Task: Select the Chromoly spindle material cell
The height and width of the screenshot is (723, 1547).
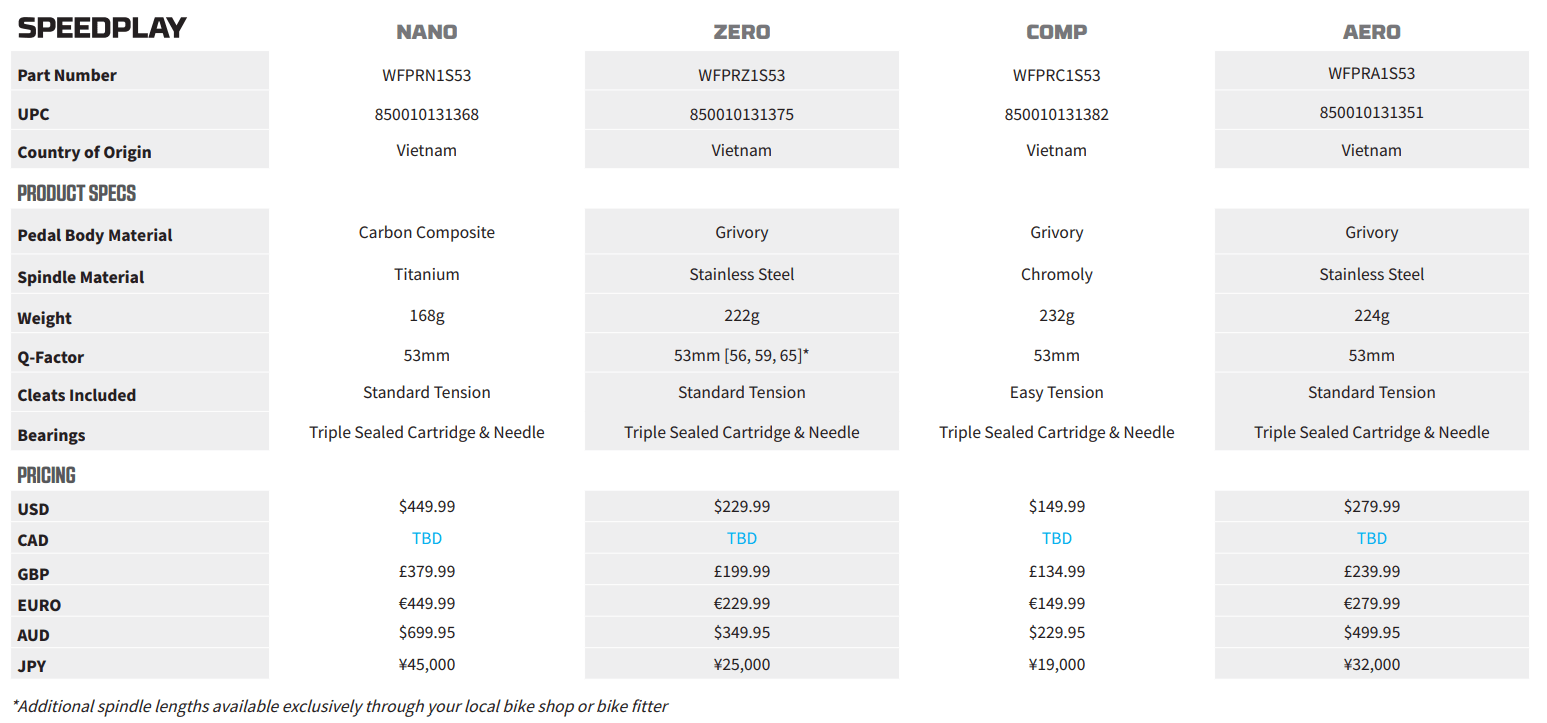Action: (1057, 274)
